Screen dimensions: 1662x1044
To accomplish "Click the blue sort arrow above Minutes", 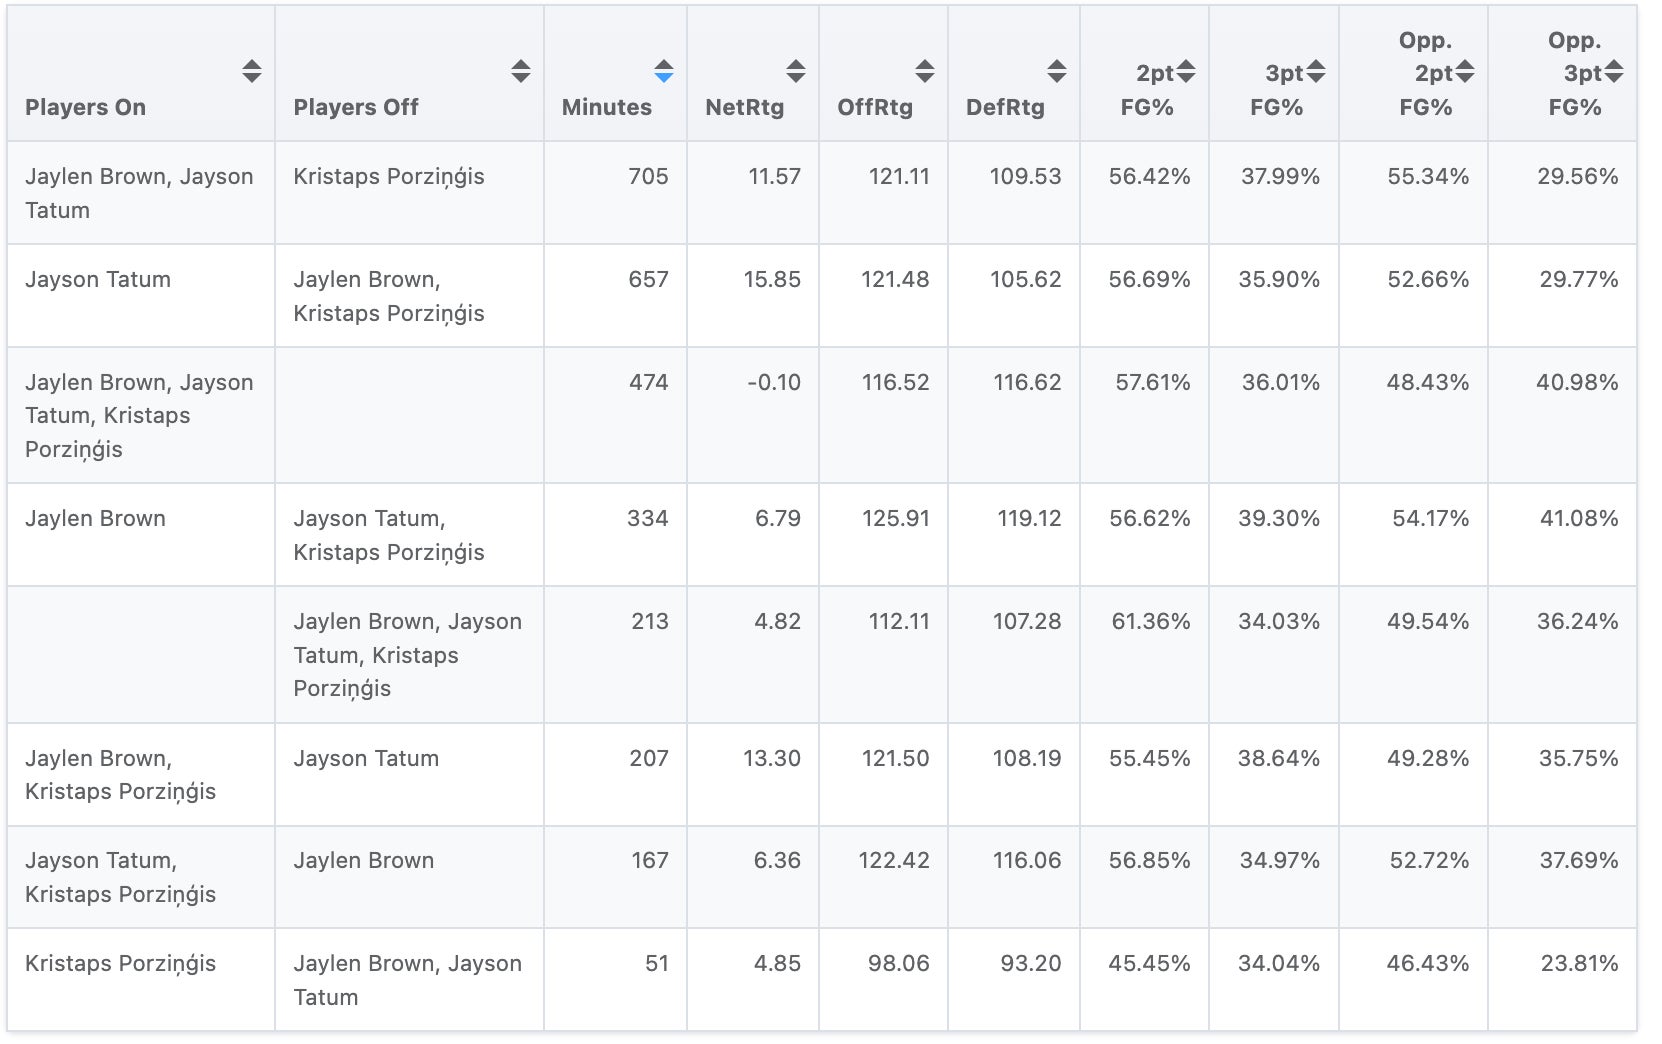I will [x=663, y=71].
